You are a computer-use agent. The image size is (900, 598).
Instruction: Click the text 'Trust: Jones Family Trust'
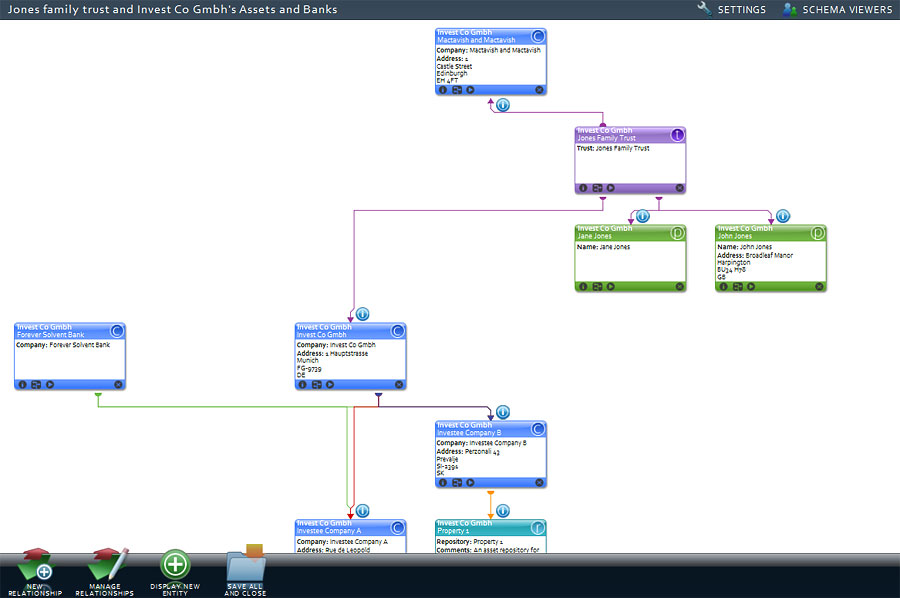click(613, 148)
